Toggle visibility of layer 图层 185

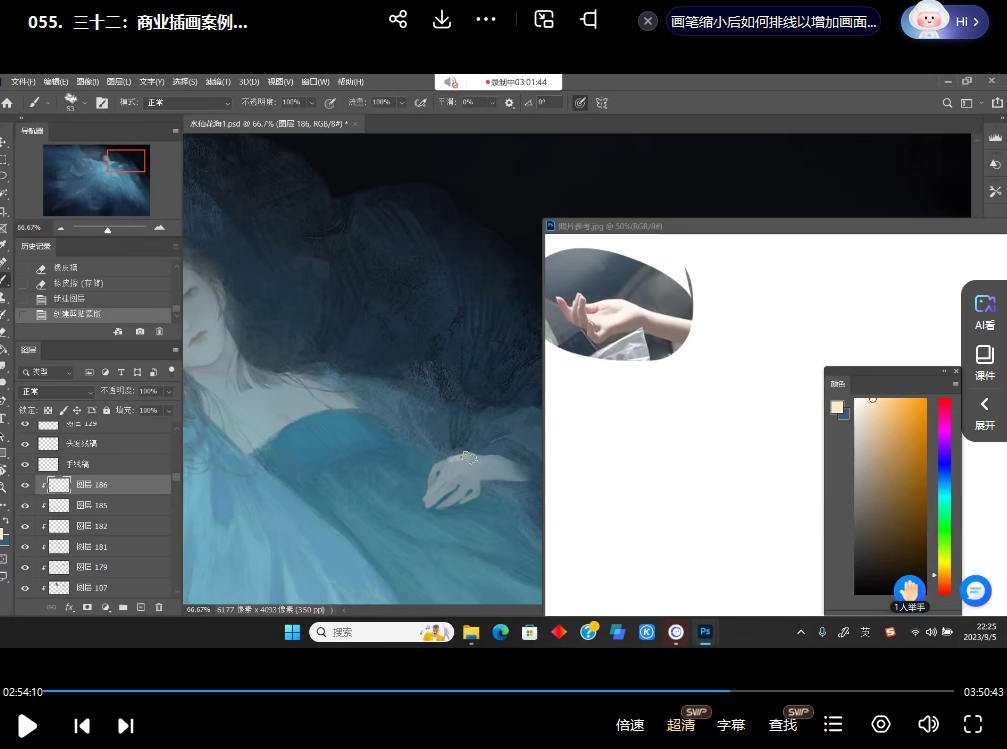tap(23, 505)
